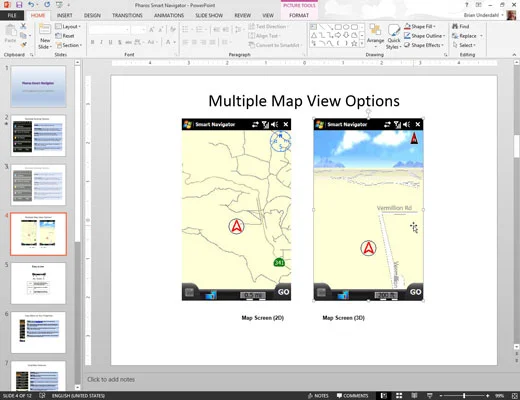
Task: Select slide 2 thumbnail
Action: (x=38, y=136)
